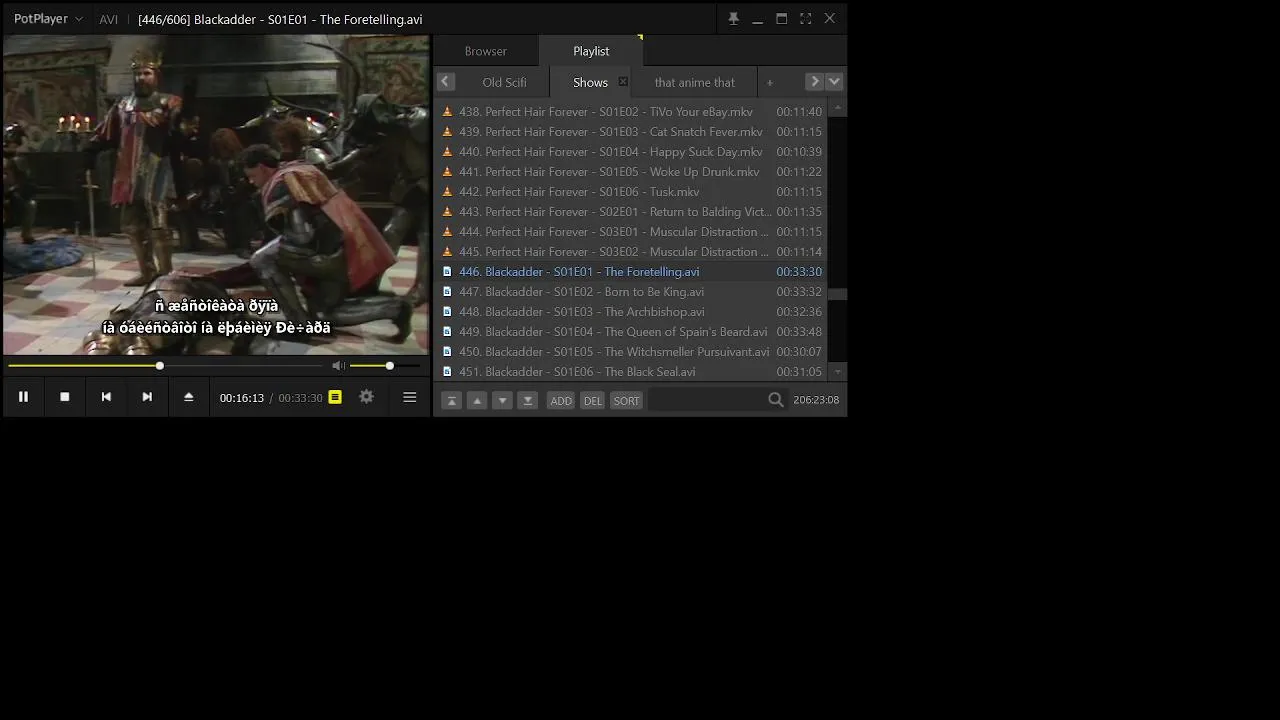The width and height of the screenshot is (1280, 720).
Task: Click the eject/open file icon
Action: pos(188,397)
